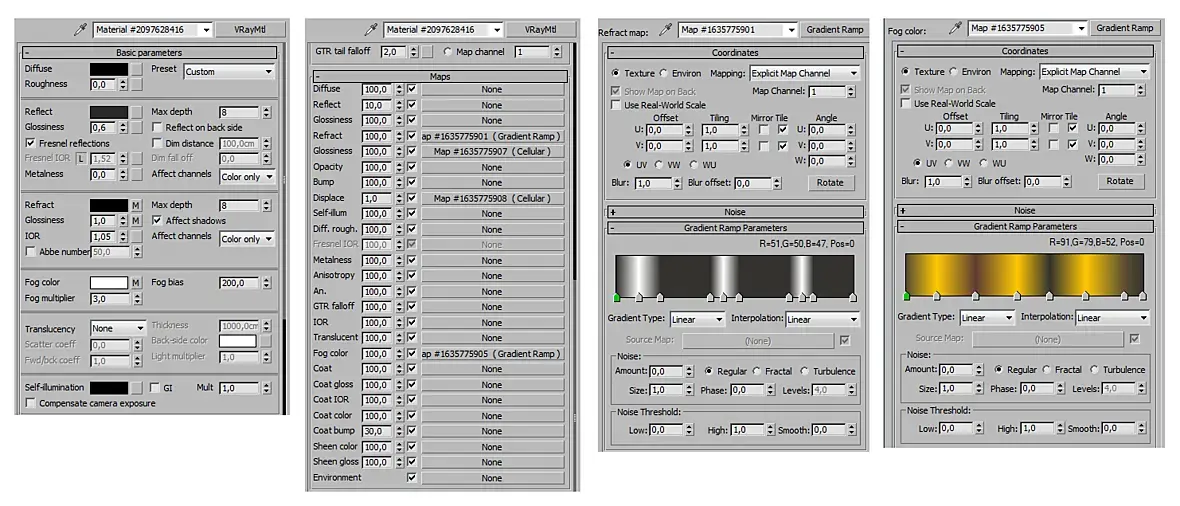Enable Reflect on back side
Screen dimensions: 1180x506
pos(157,127)
